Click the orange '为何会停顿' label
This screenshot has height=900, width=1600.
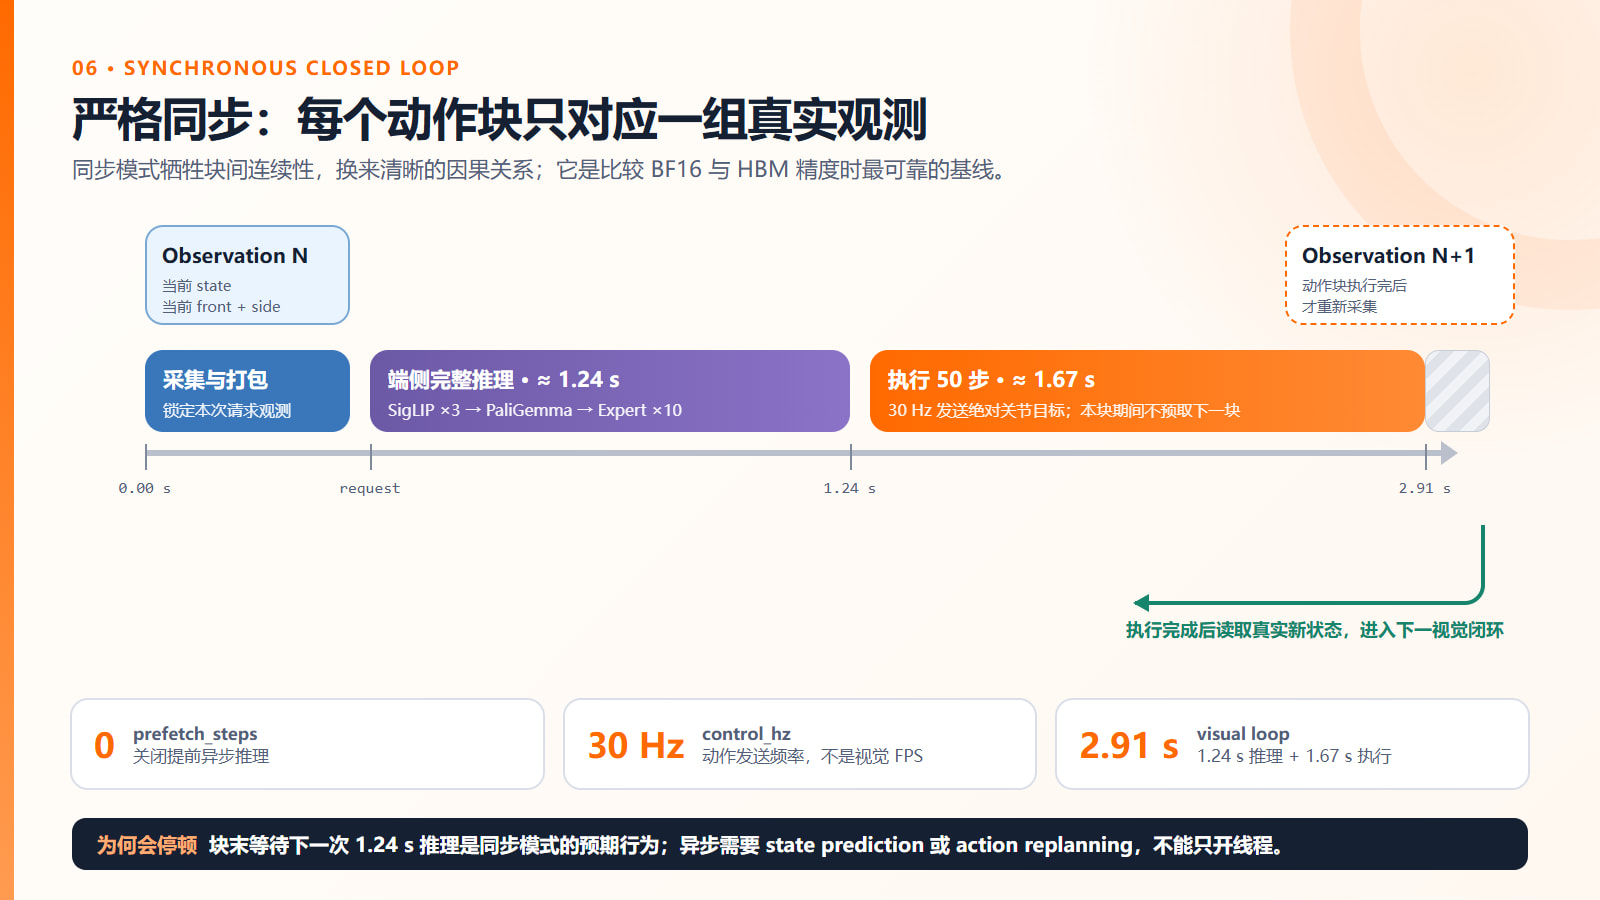pos(147,845)
